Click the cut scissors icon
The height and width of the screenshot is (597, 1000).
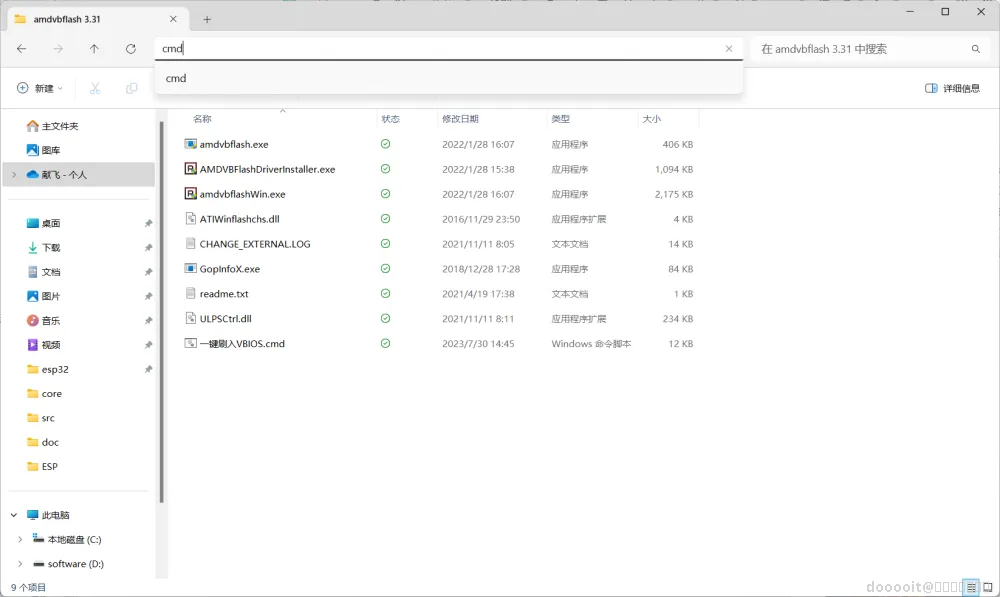point(95,88)
